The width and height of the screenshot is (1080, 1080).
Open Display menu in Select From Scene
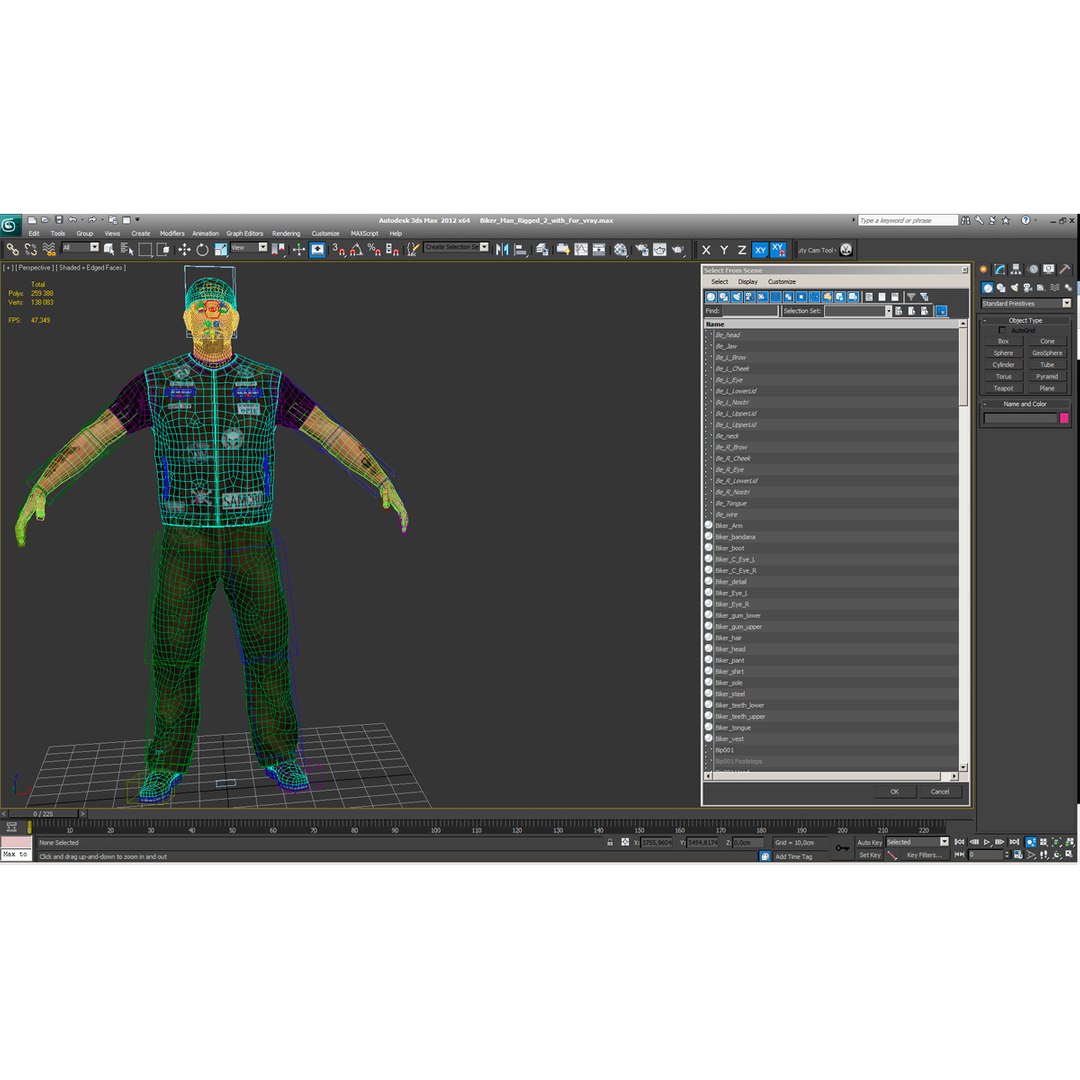click(747, 282)
